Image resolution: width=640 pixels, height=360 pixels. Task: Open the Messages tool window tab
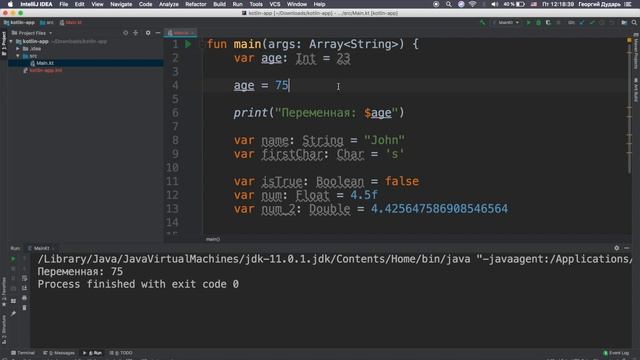59,353
